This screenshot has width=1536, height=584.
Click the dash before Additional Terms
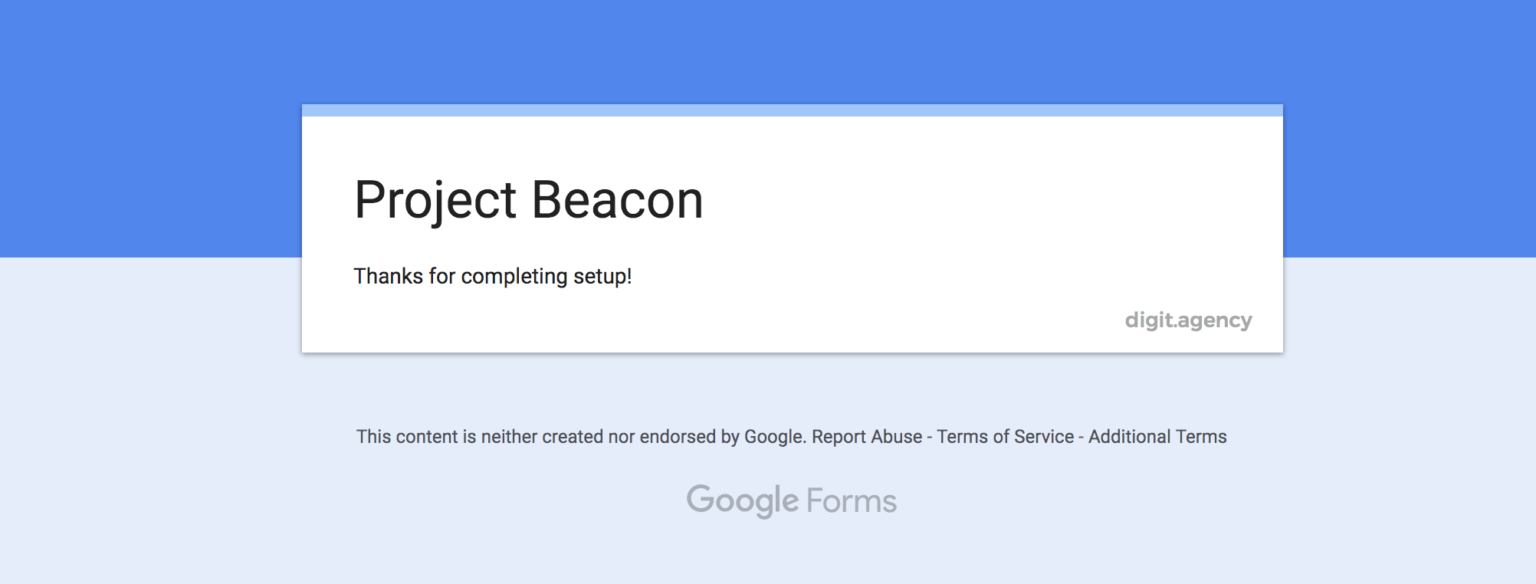1080,437
